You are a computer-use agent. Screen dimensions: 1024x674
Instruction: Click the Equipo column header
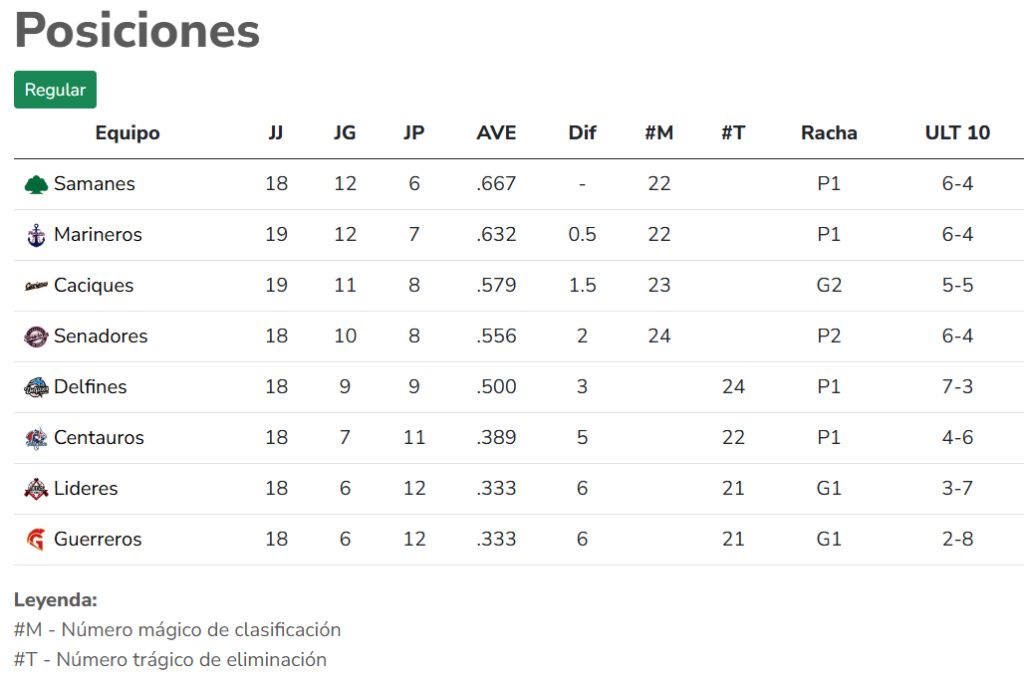coord(127,133)
